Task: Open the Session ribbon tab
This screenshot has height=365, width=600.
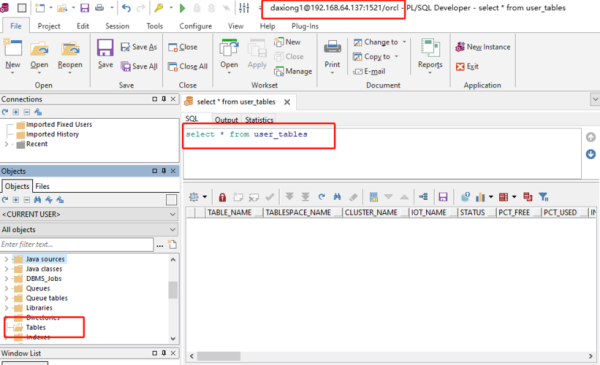Action: pyautogui.click(x=117, y=26)
